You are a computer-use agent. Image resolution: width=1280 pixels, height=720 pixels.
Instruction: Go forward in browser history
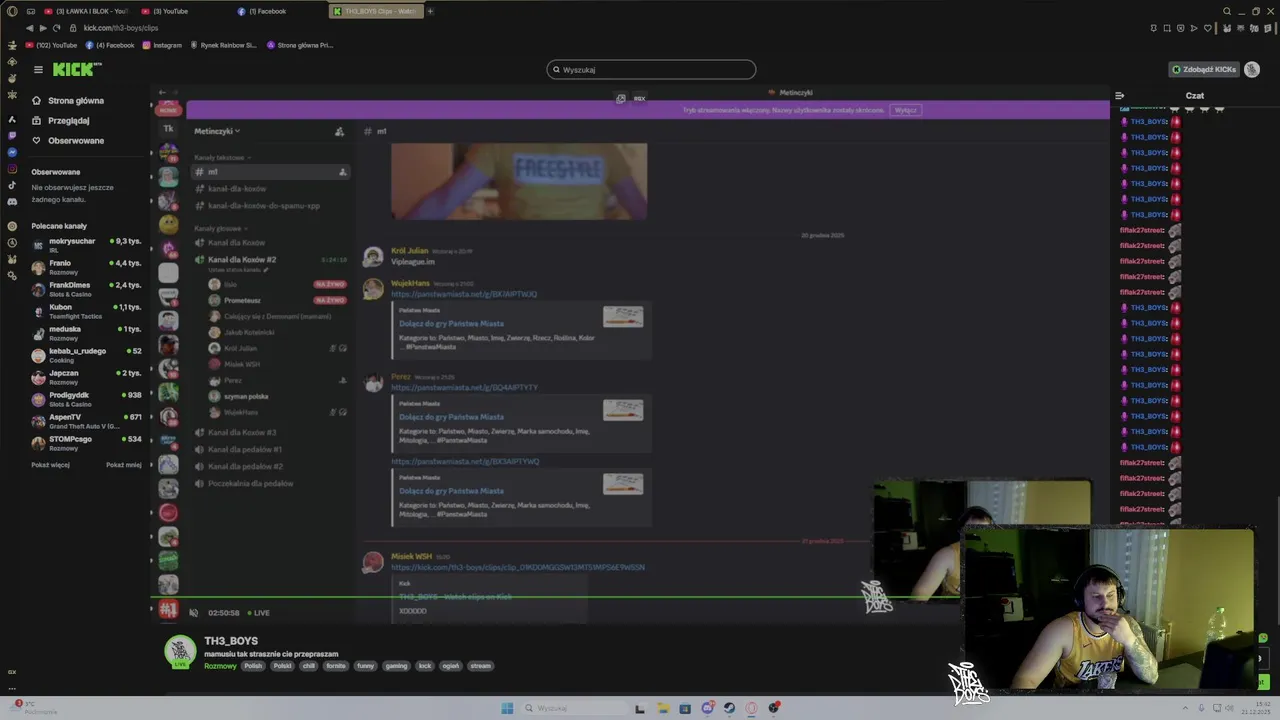click(43, 28)
